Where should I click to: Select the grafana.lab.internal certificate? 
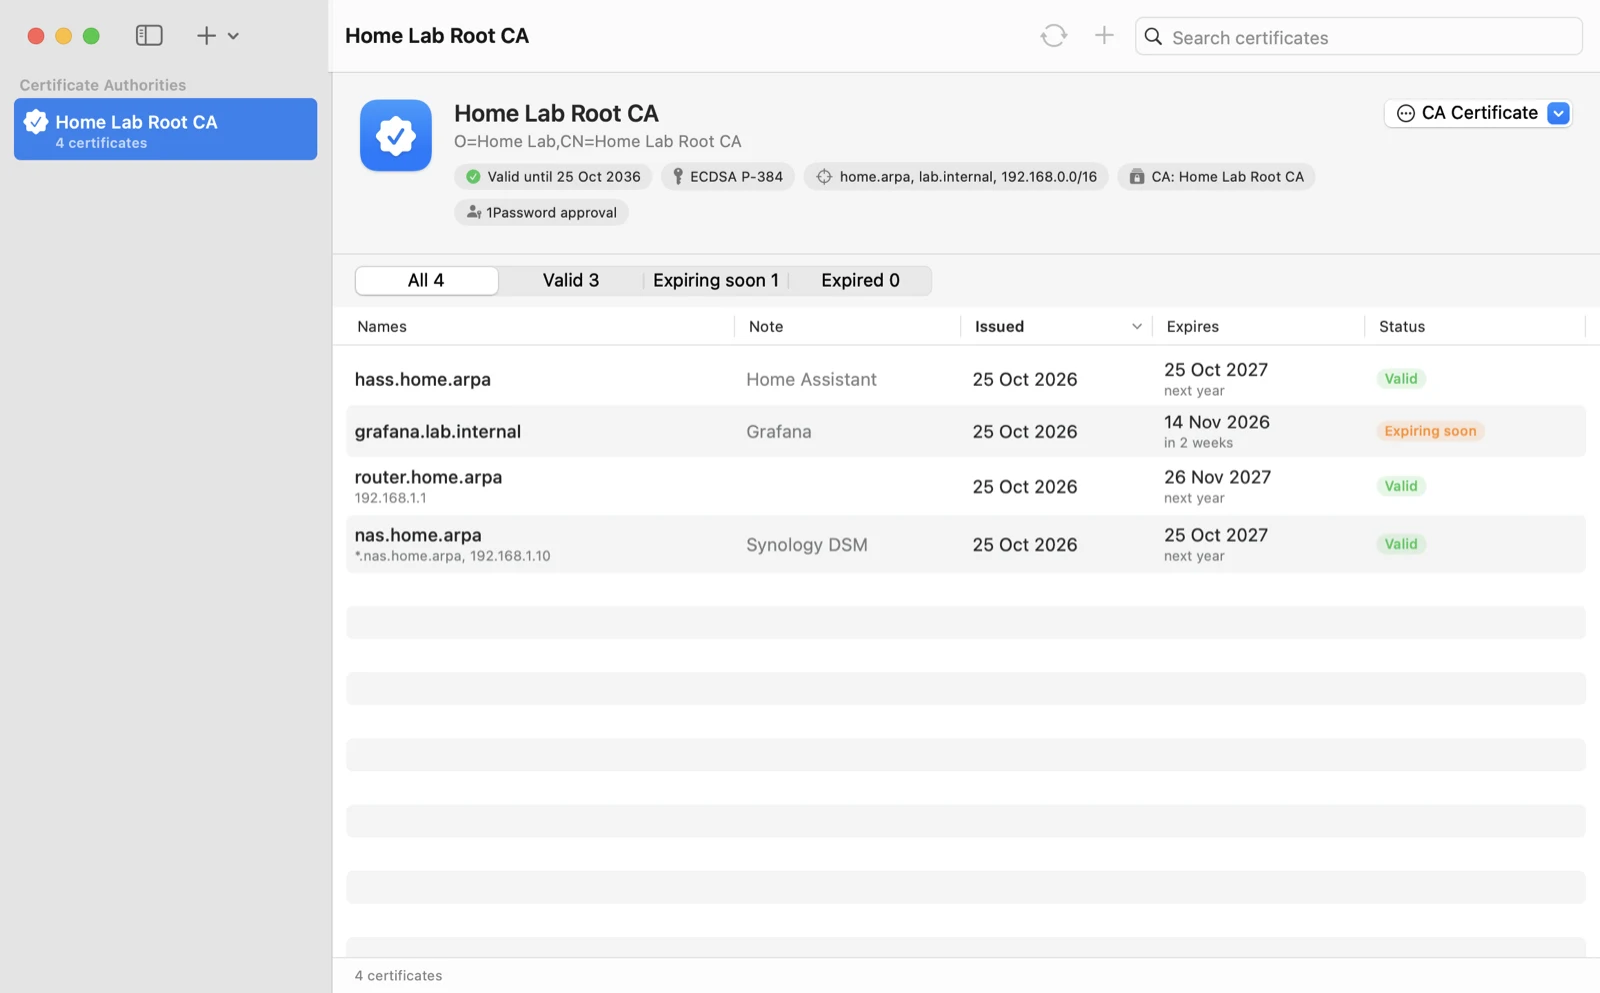966,432
